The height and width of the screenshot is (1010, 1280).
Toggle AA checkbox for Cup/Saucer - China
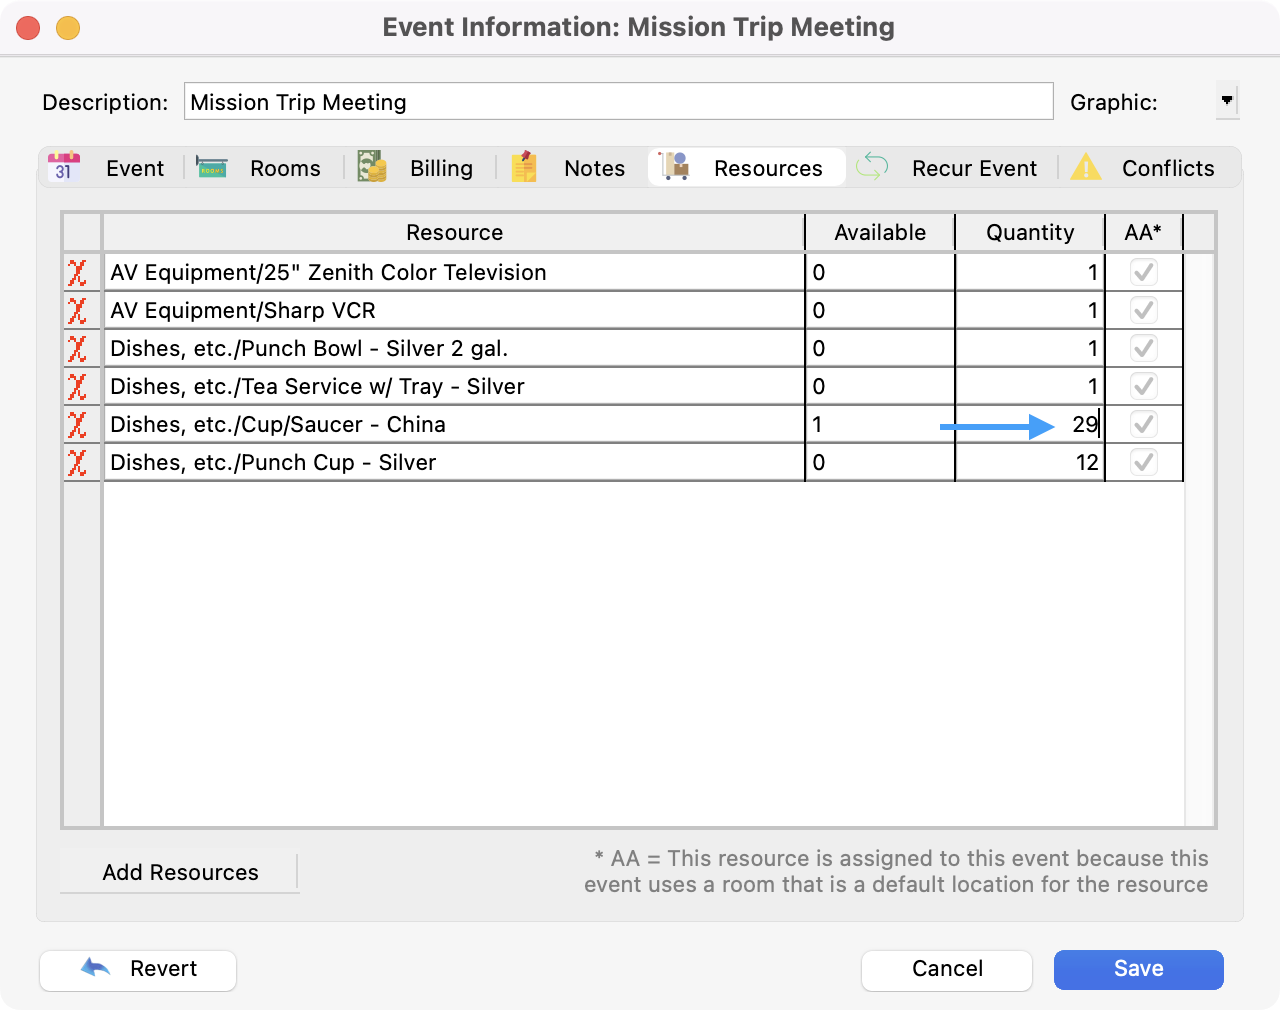tap(1143, 424)
